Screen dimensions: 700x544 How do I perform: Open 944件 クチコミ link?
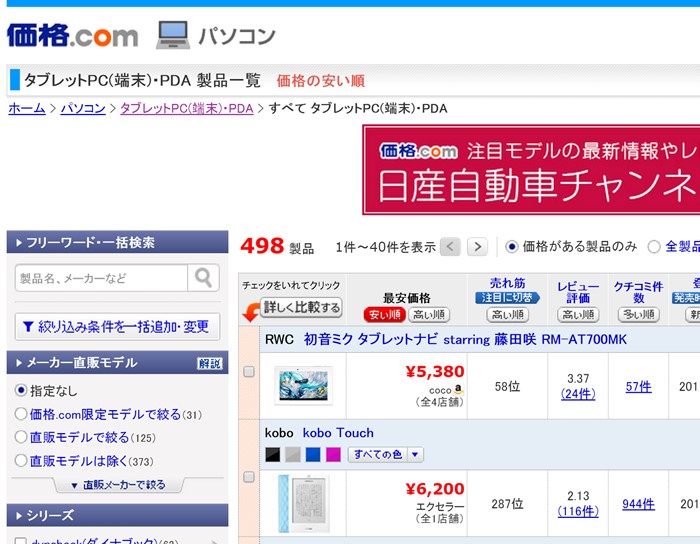click(x=638, y=504)
